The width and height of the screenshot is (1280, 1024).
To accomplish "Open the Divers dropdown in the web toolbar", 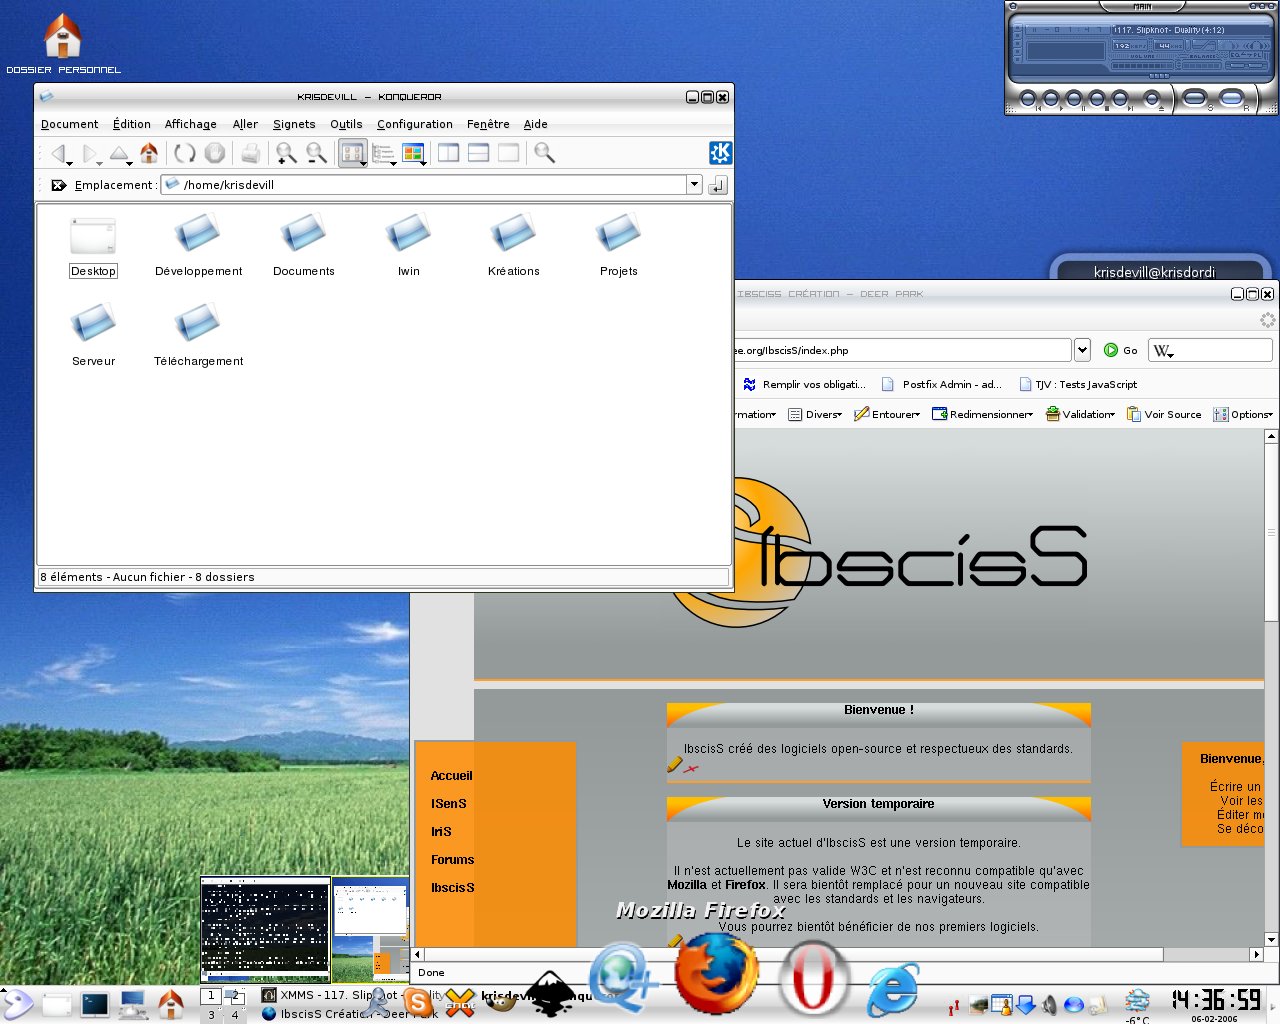I will (x=815, y=414).
